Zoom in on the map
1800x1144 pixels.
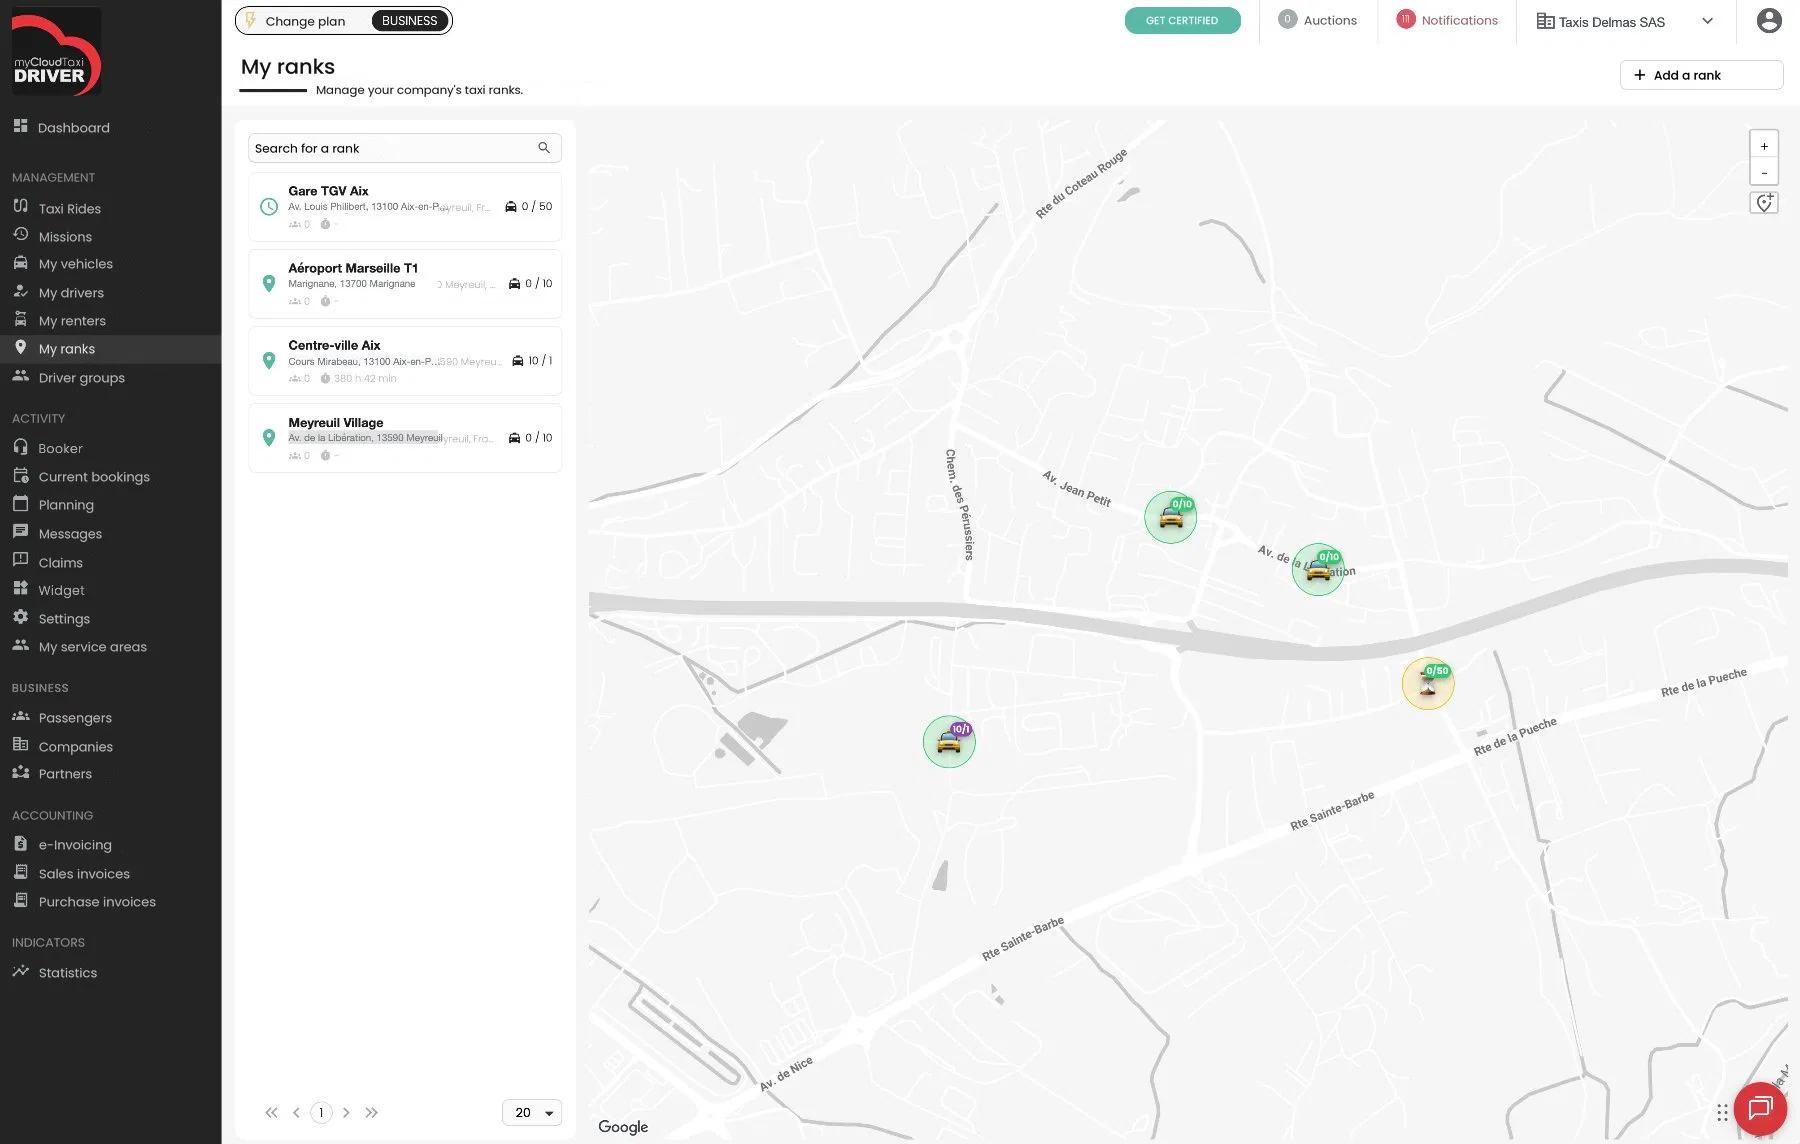pyautogui.click(x=1764, y=146)
